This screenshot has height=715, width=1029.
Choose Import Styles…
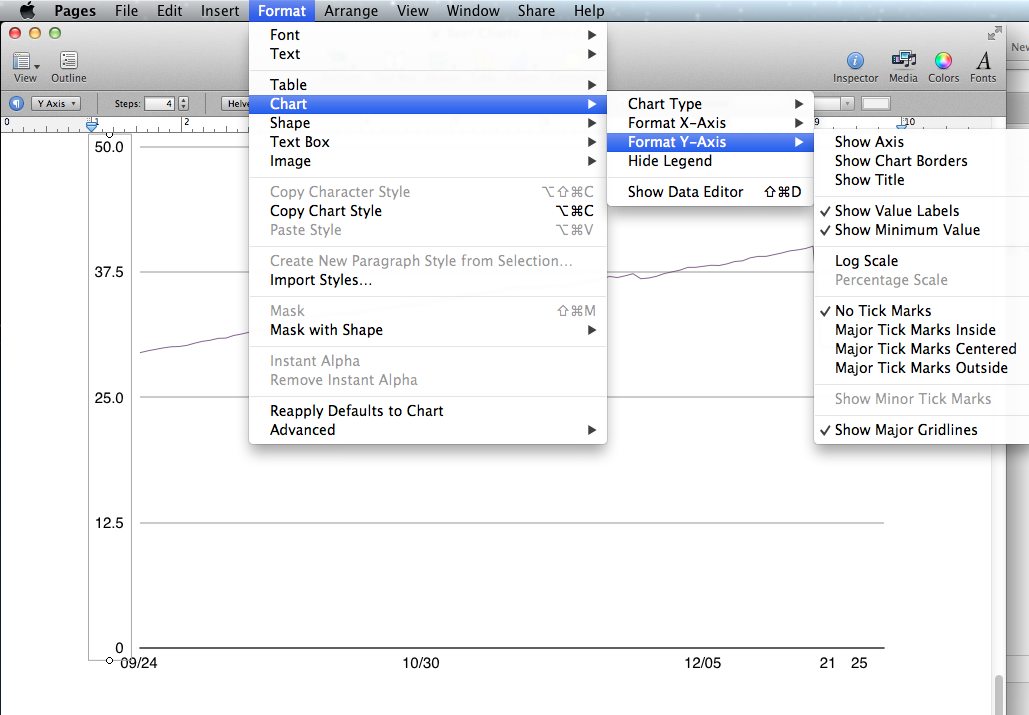coord(428,279)
